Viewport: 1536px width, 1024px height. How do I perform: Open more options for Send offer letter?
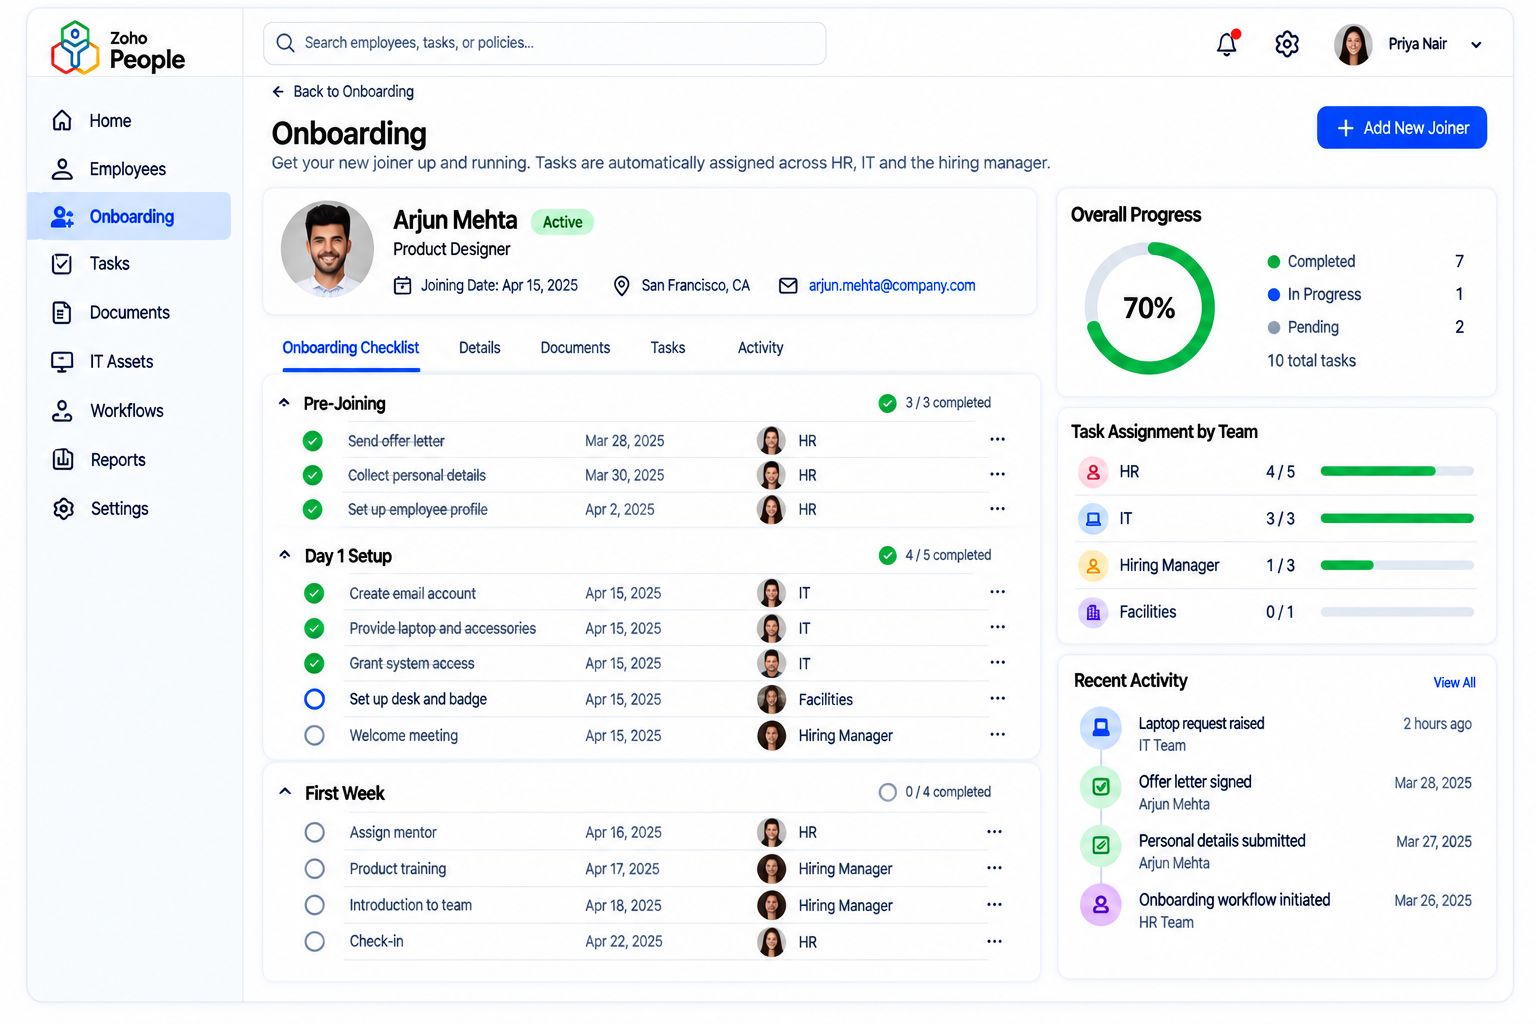point(997,440)
